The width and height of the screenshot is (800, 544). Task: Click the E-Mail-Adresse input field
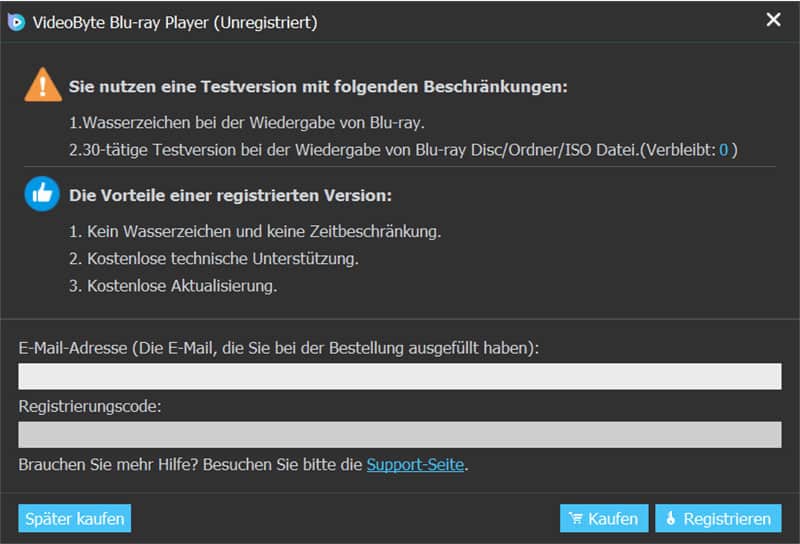[x=399, y=376]
